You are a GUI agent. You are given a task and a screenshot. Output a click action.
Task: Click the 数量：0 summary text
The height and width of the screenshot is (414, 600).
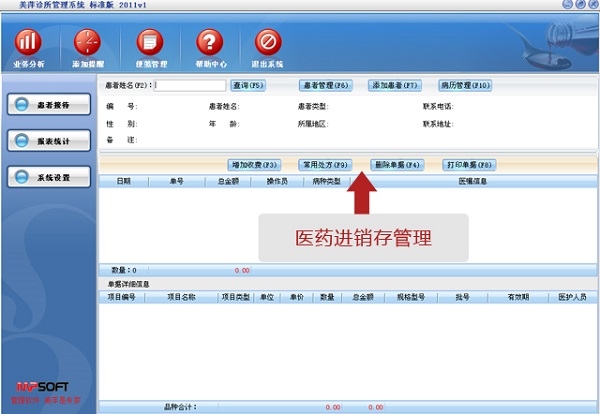tap(124, 271)
